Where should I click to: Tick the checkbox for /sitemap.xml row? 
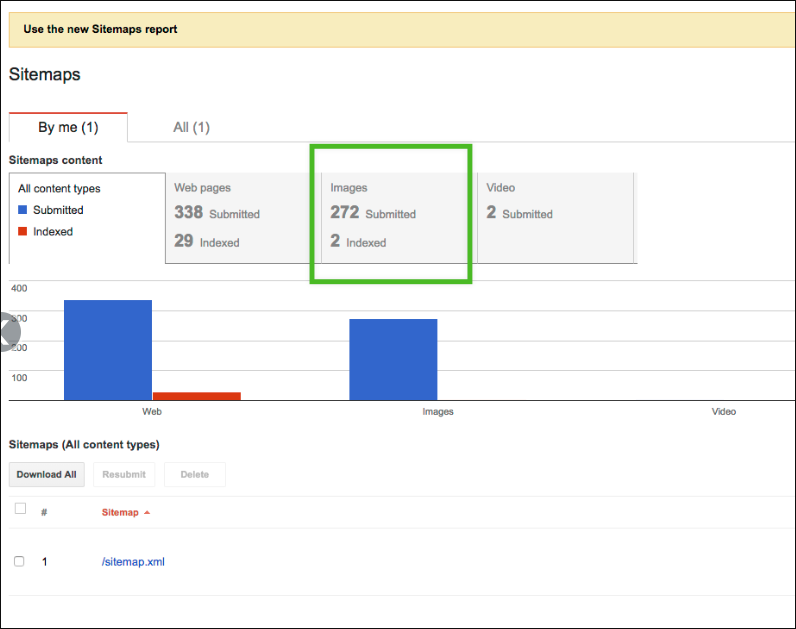coord(19,562)
